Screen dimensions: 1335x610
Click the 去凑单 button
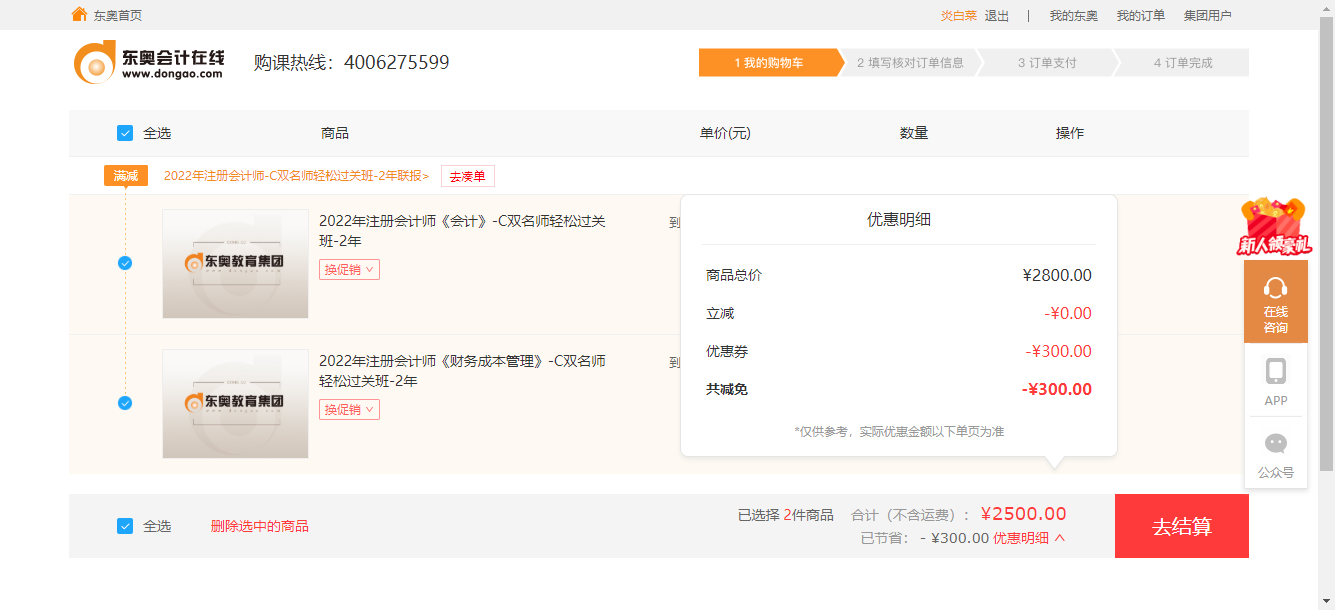[x=467, y=176]
